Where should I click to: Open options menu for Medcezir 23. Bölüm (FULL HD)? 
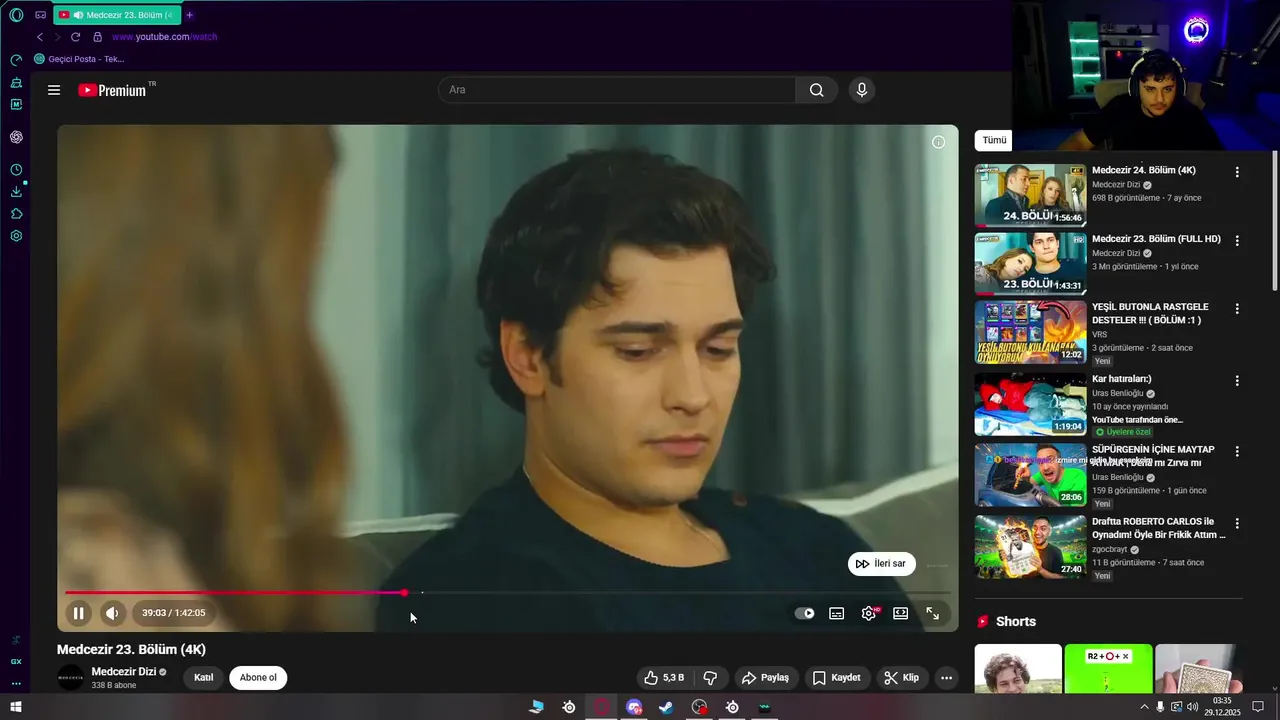(x=1237, y=241)
